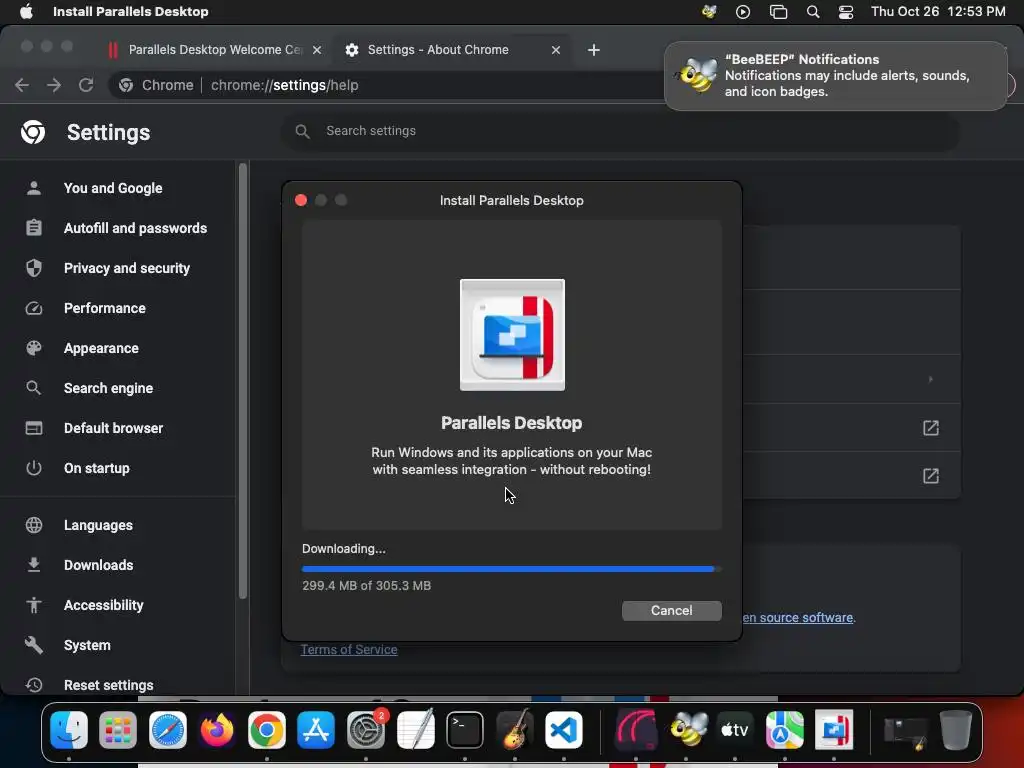Viewport: 1024px width, 768px height.
Task: Go back in Chrome
Action: [x=22, y=85]
